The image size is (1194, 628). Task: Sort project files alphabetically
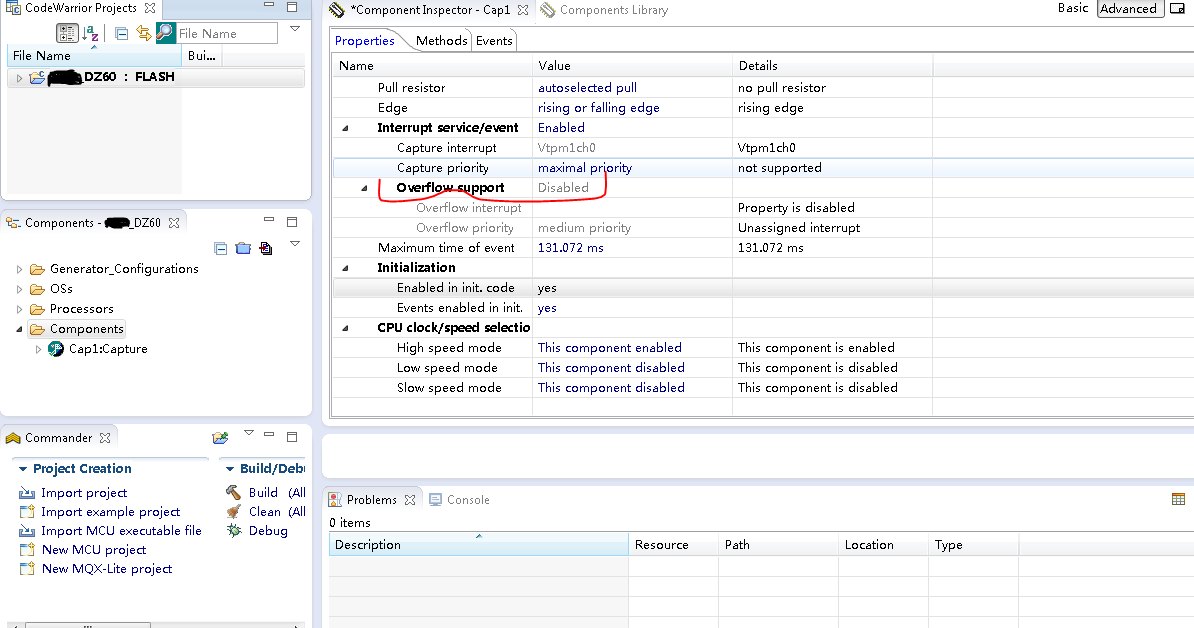click(91, 33)
